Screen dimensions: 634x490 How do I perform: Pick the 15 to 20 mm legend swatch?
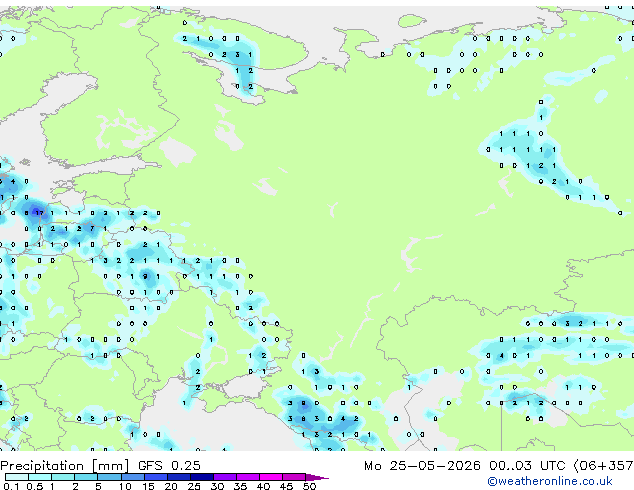pyautogui.click(x=155, y=477)
